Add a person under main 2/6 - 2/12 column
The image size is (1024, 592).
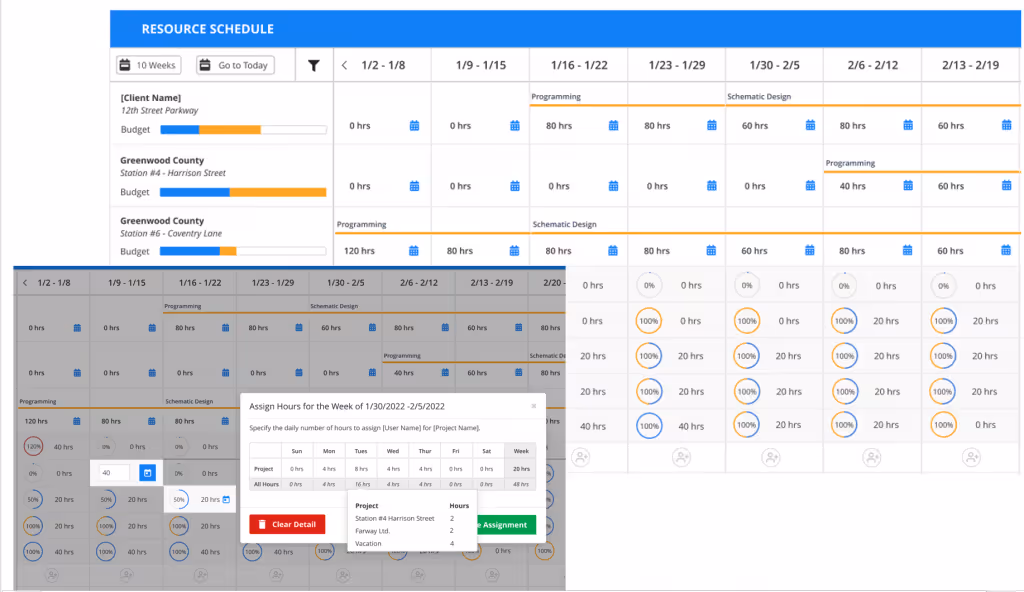pos(872,457)
